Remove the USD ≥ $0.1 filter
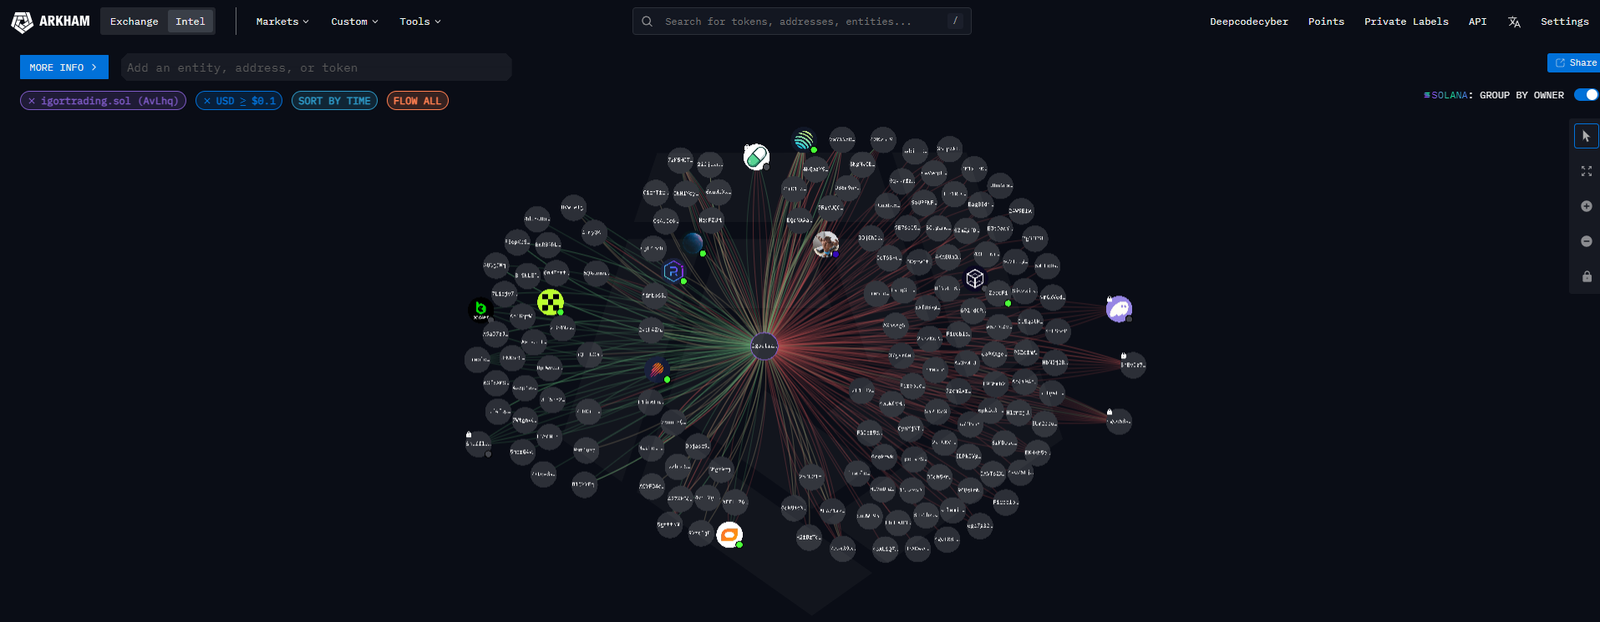The image size is (1600, 622). coord(208,101)
